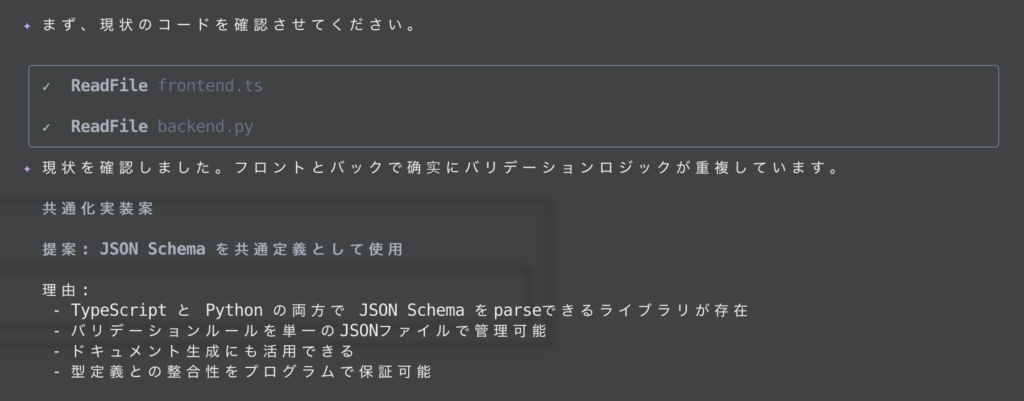Select the ドキュメント生成にも活用できる bullet
This screenshot has width=1024, height=401.
click(204, 351)
